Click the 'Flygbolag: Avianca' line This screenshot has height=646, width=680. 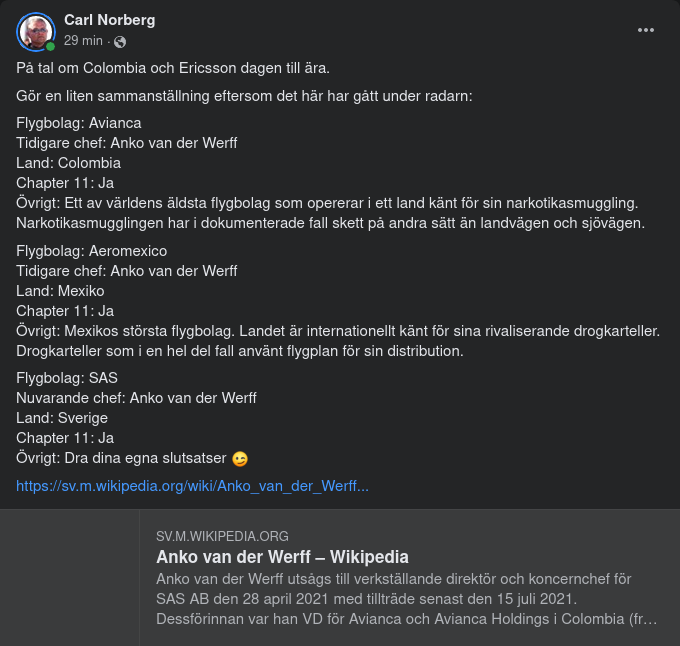coord(79,123)
